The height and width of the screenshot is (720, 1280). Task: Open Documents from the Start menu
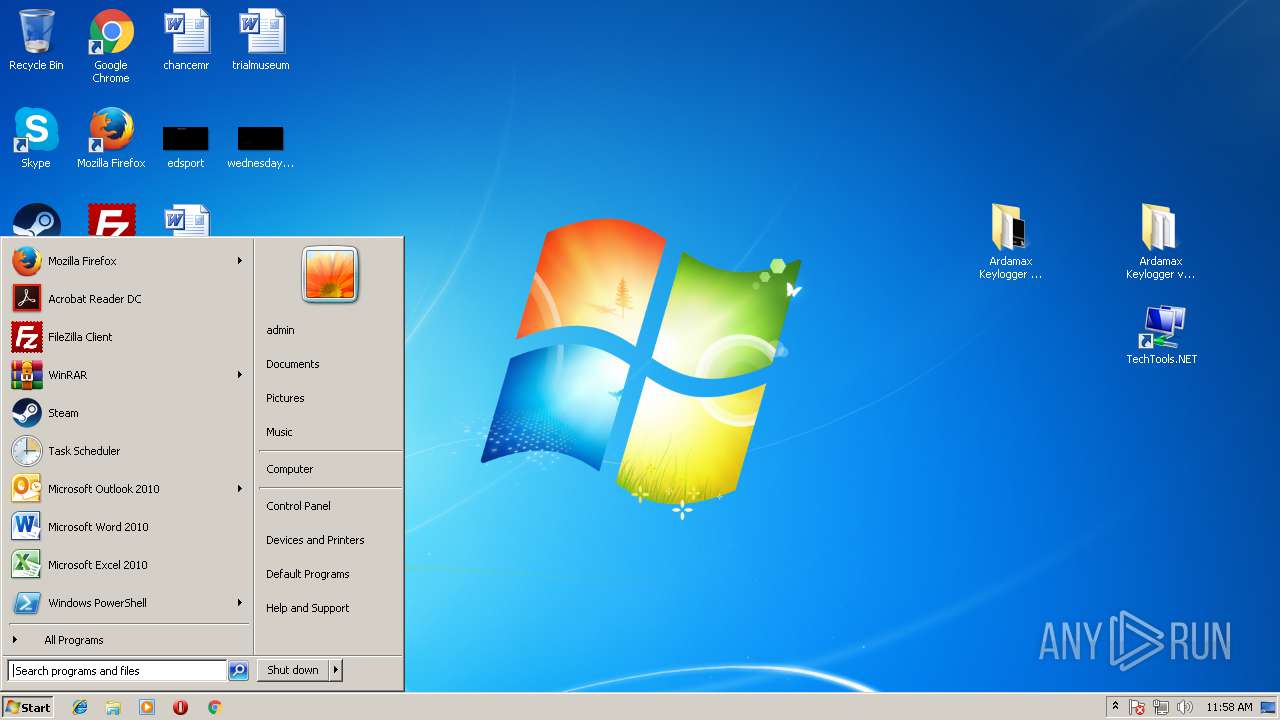click(329, 364)
